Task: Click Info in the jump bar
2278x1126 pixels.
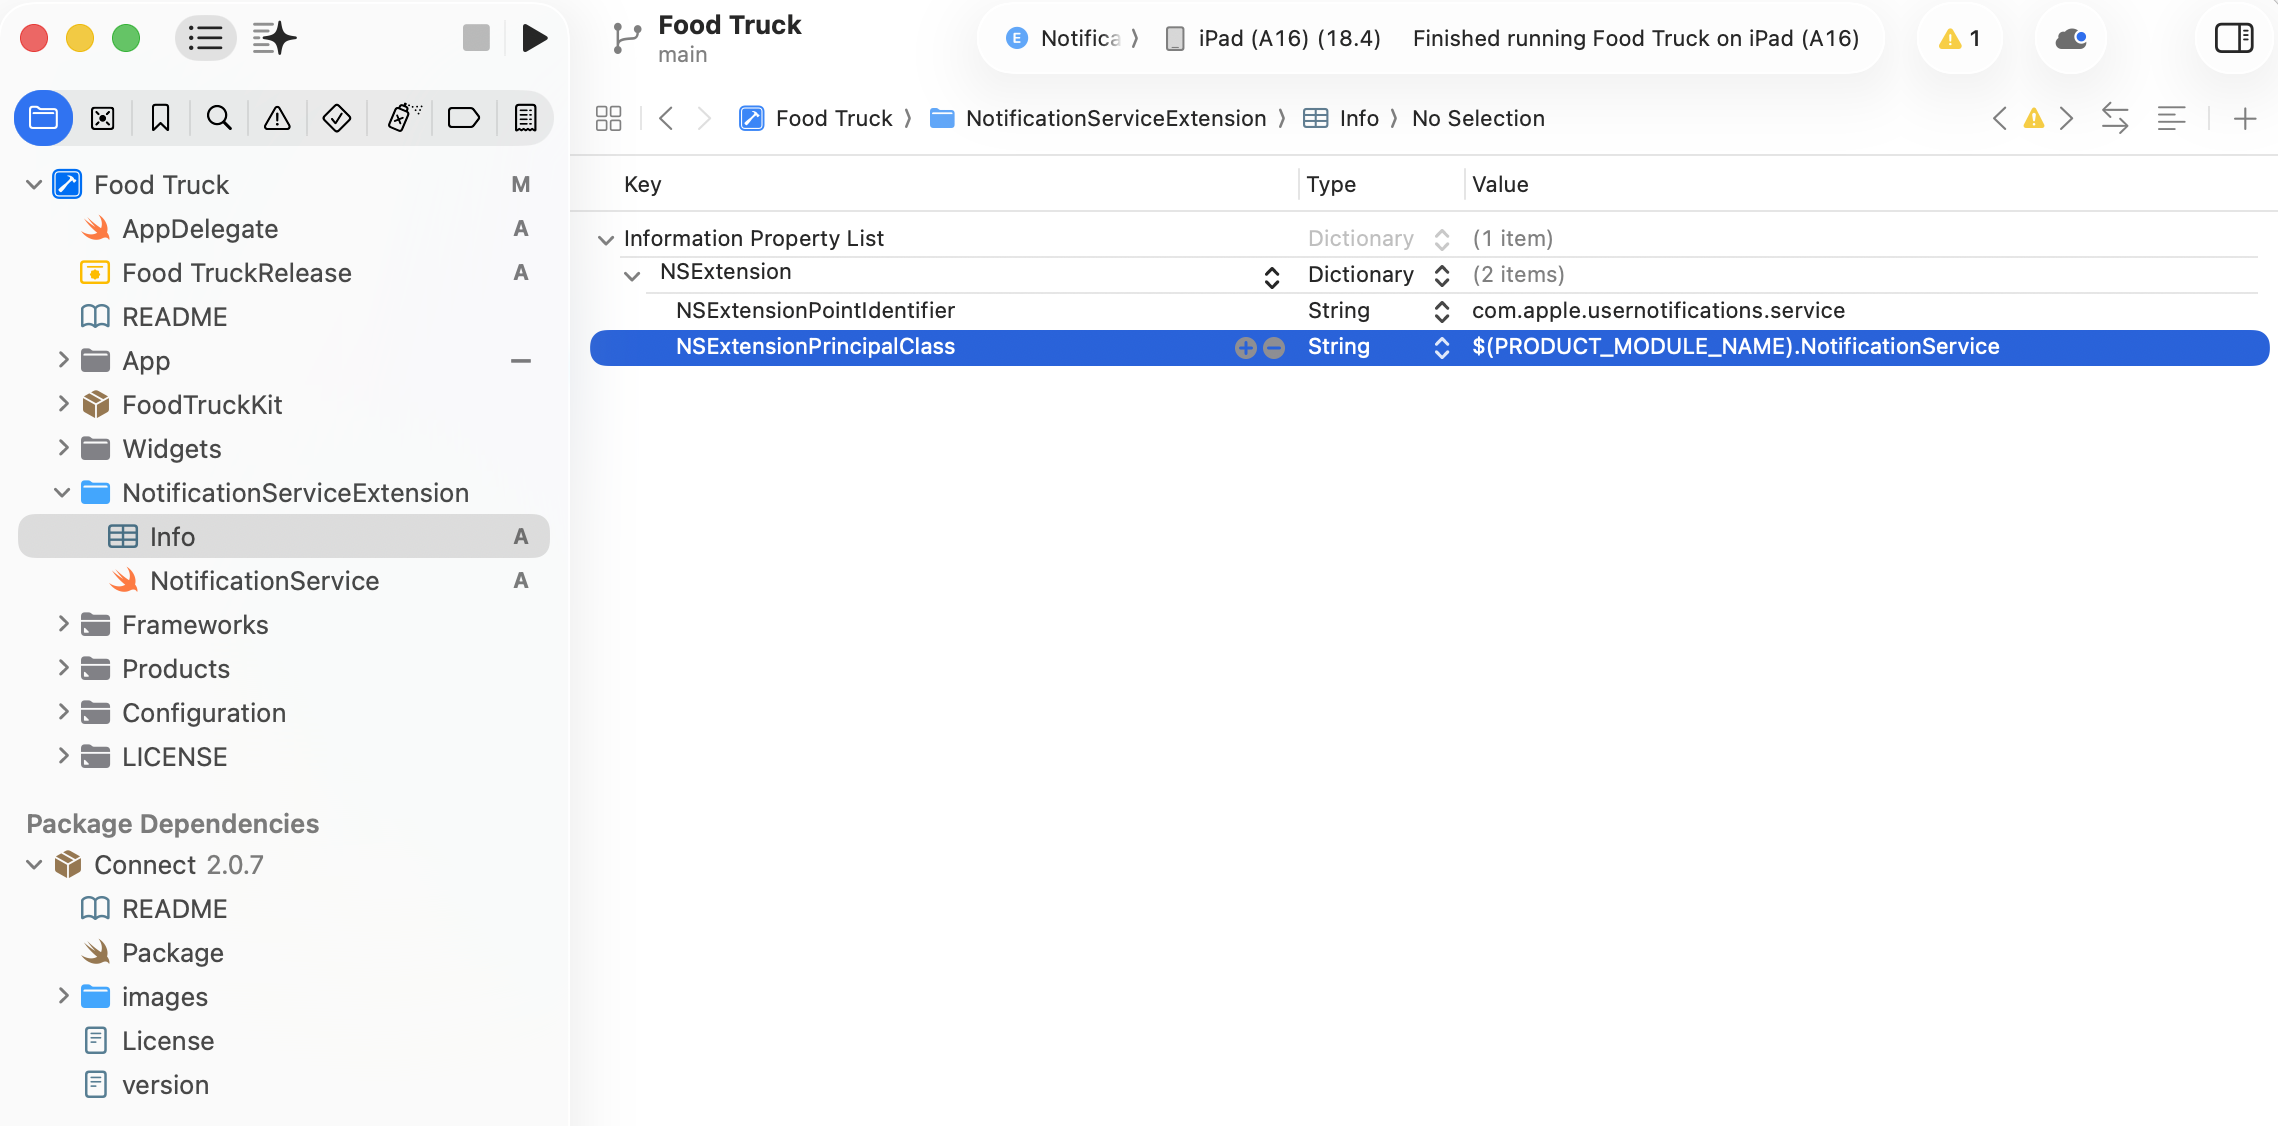Action: pyautogui.click(x=1358, y=118)
